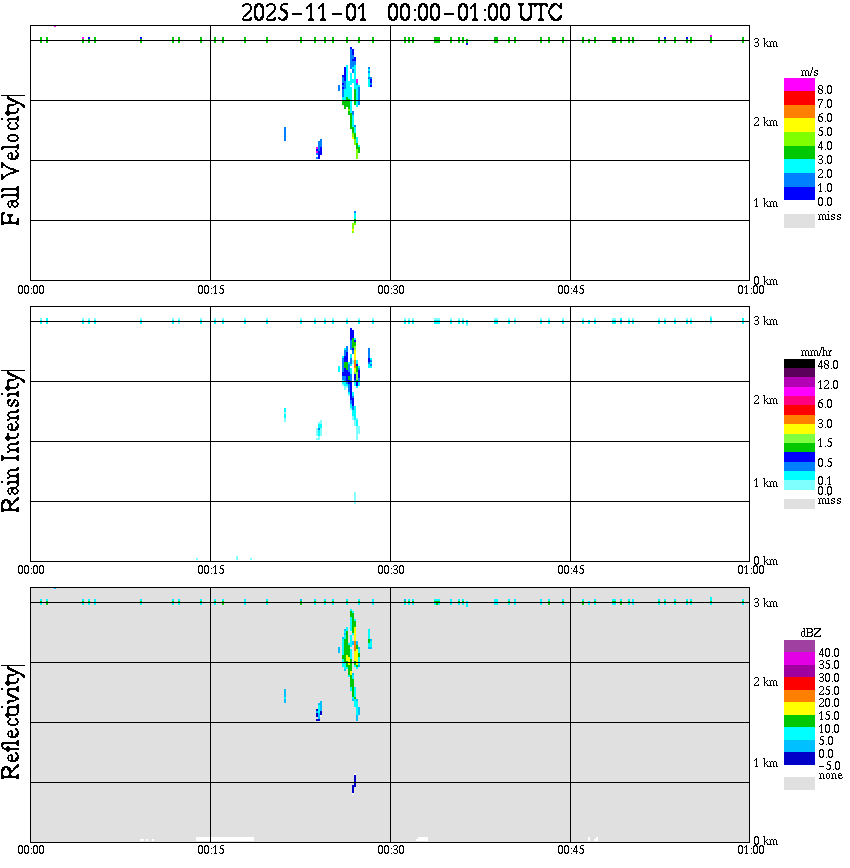Click the gray none swatch in dBZ legend
The width and height of the screenshot is (850, 868).
pos(799,783)
